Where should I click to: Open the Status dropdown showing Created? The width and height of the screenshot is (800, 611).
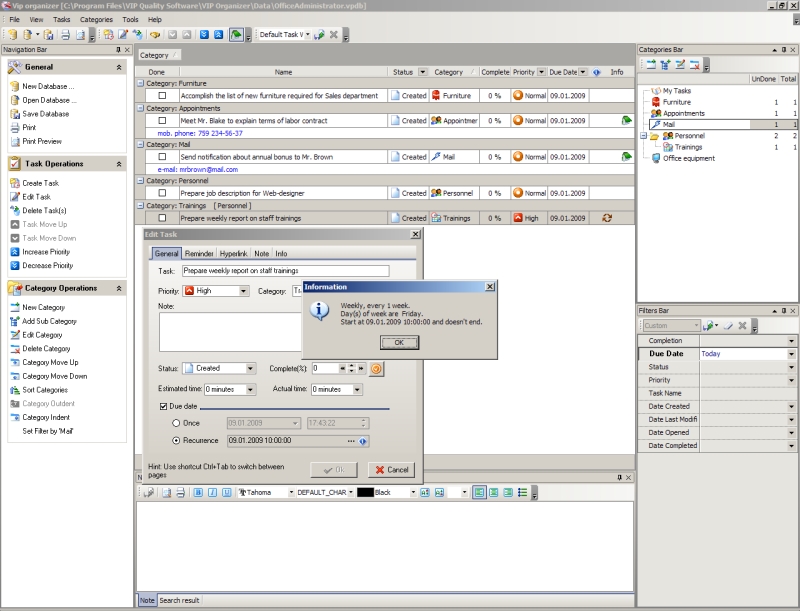[250, 368]
